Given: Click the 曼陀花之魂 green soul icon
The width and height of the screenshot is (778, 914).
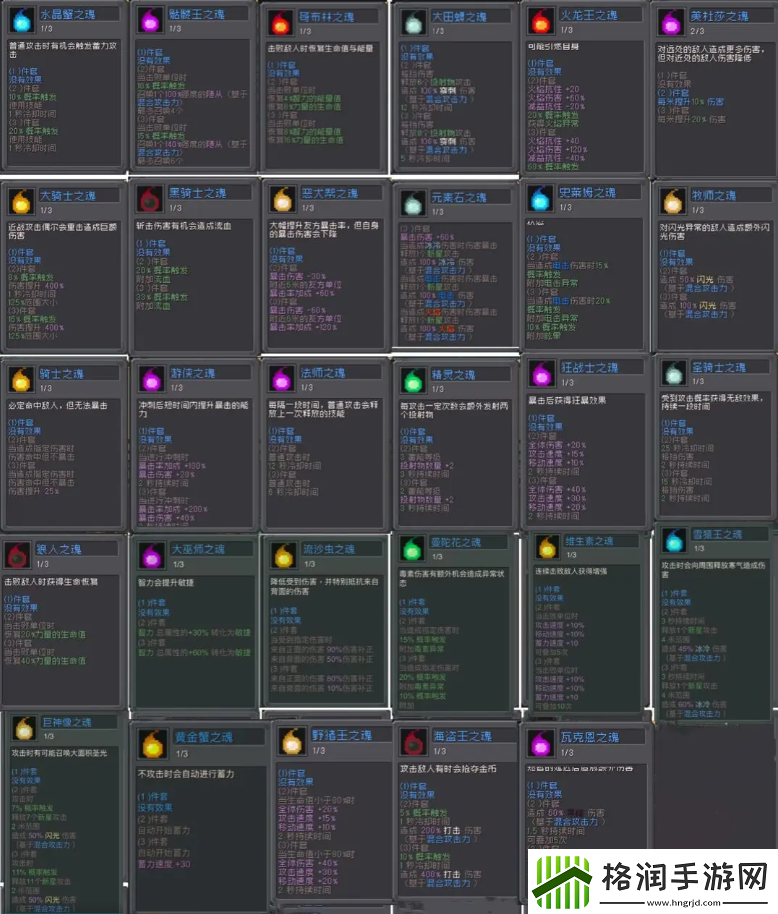Looking at the screenshot, I should point(411,548).
